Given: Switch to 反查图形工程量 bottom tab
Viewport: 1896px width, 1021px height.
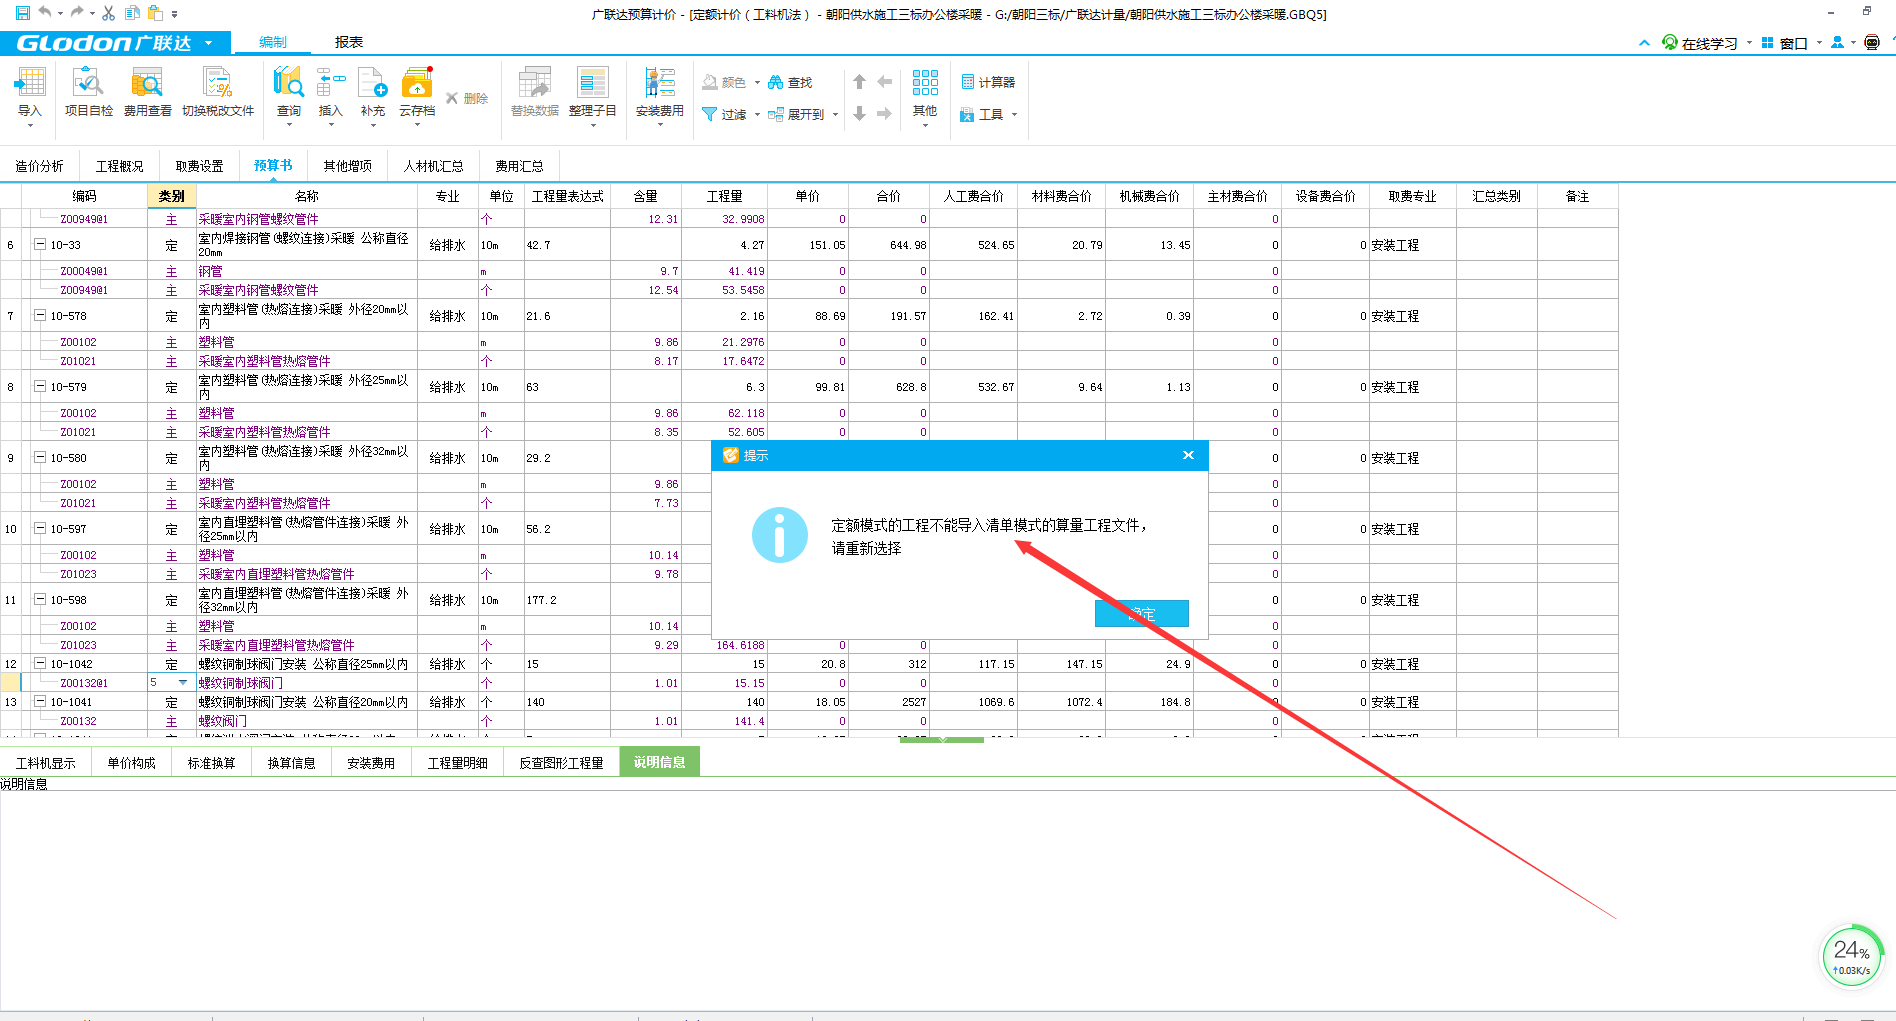Looking at the screenshot, I should tap(561, 763).
